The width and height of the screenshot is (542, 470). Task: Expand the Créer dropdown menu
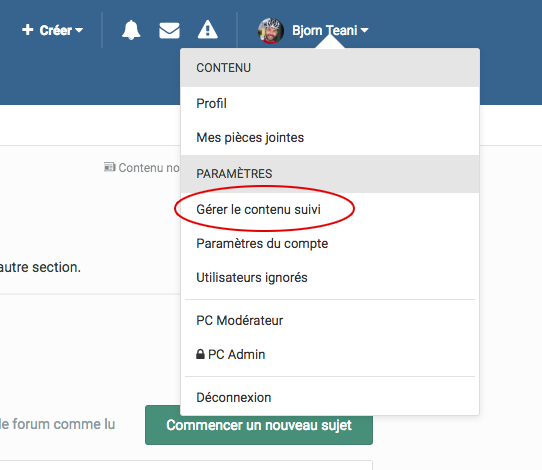[x=53, y=30]
